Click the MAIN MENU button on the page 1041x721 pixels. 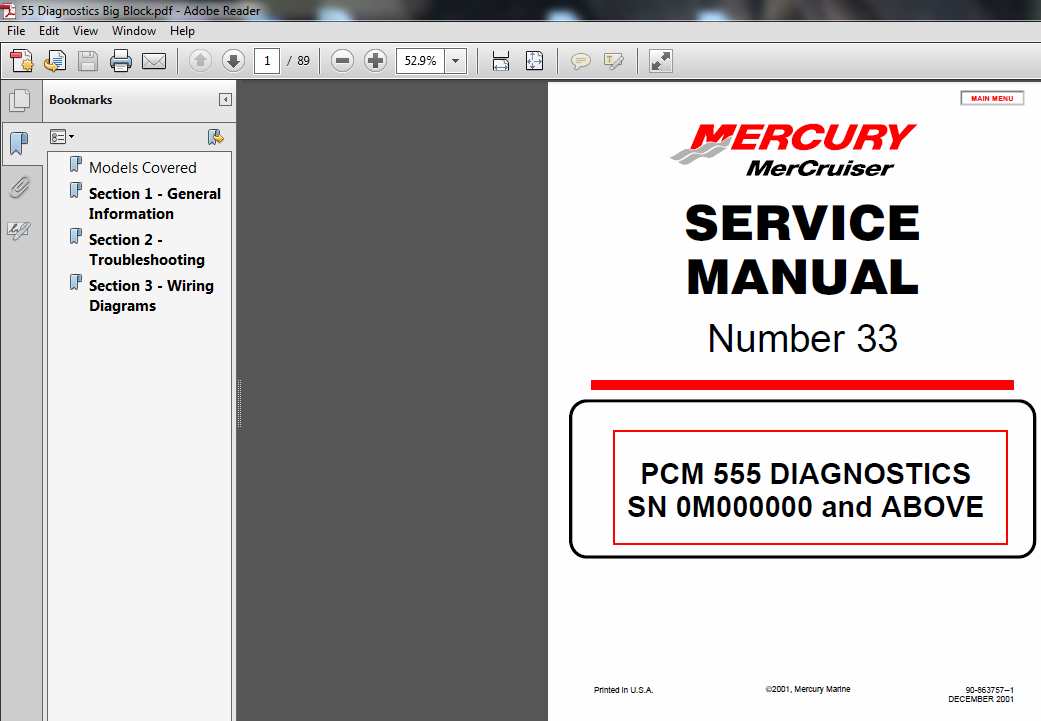(x=992, y=98)
